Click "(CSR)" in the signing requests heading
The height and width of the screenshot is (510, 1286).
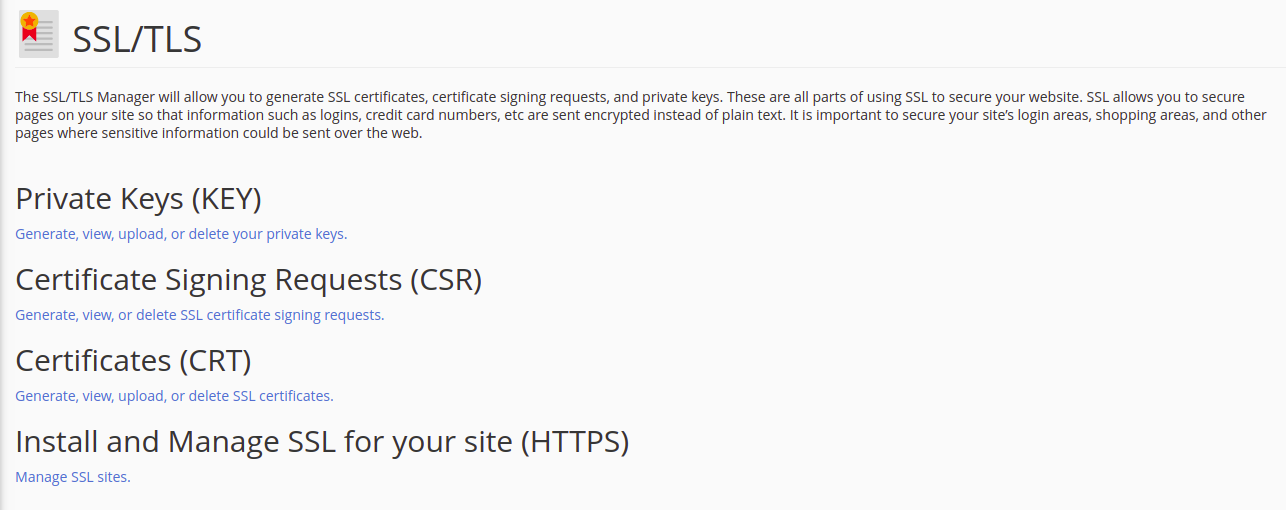tap(446, 280)
